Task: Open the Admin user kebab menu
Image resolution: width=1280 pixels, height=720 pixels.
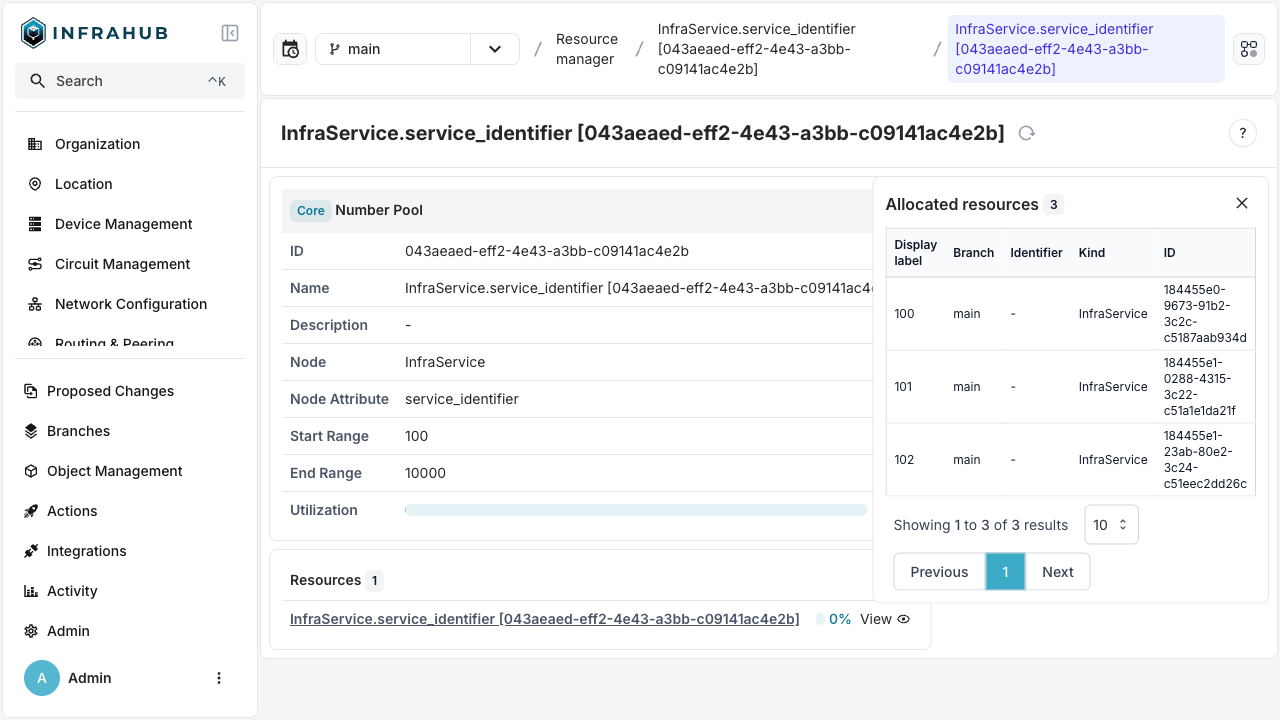Action: pyautogui.click(x=219, y=678)
